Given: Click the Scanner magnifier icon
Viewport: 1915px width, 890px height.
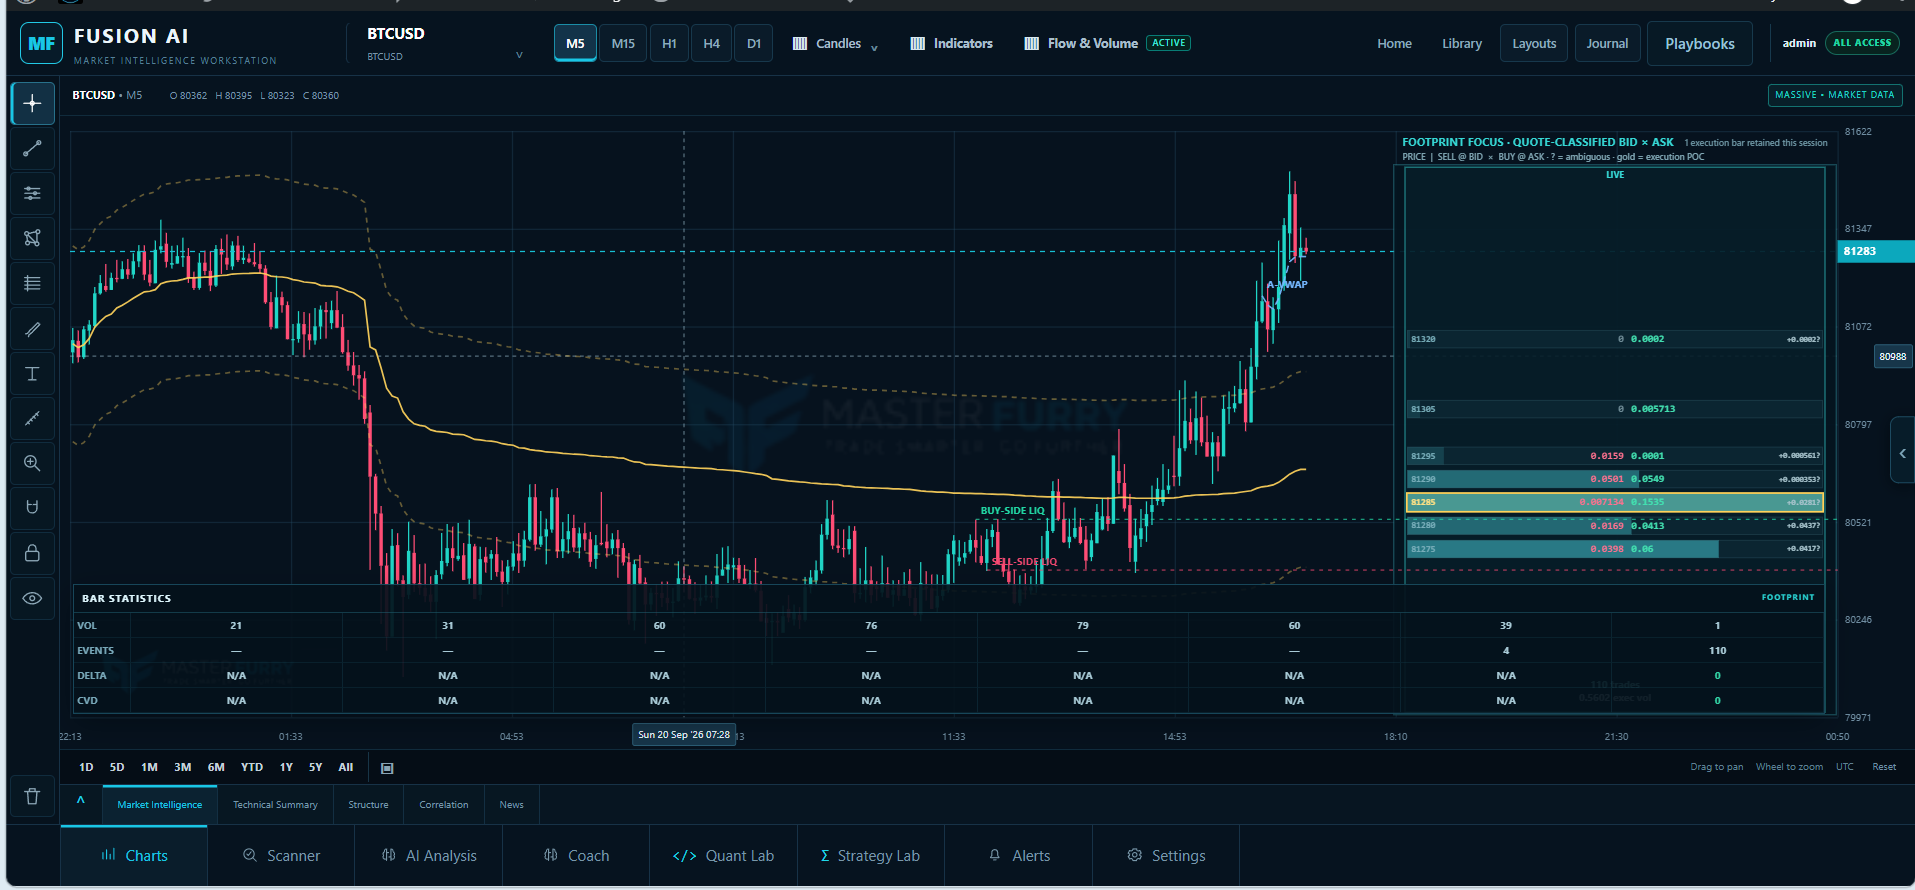Looking at the screenshot, I should [250, 855].
